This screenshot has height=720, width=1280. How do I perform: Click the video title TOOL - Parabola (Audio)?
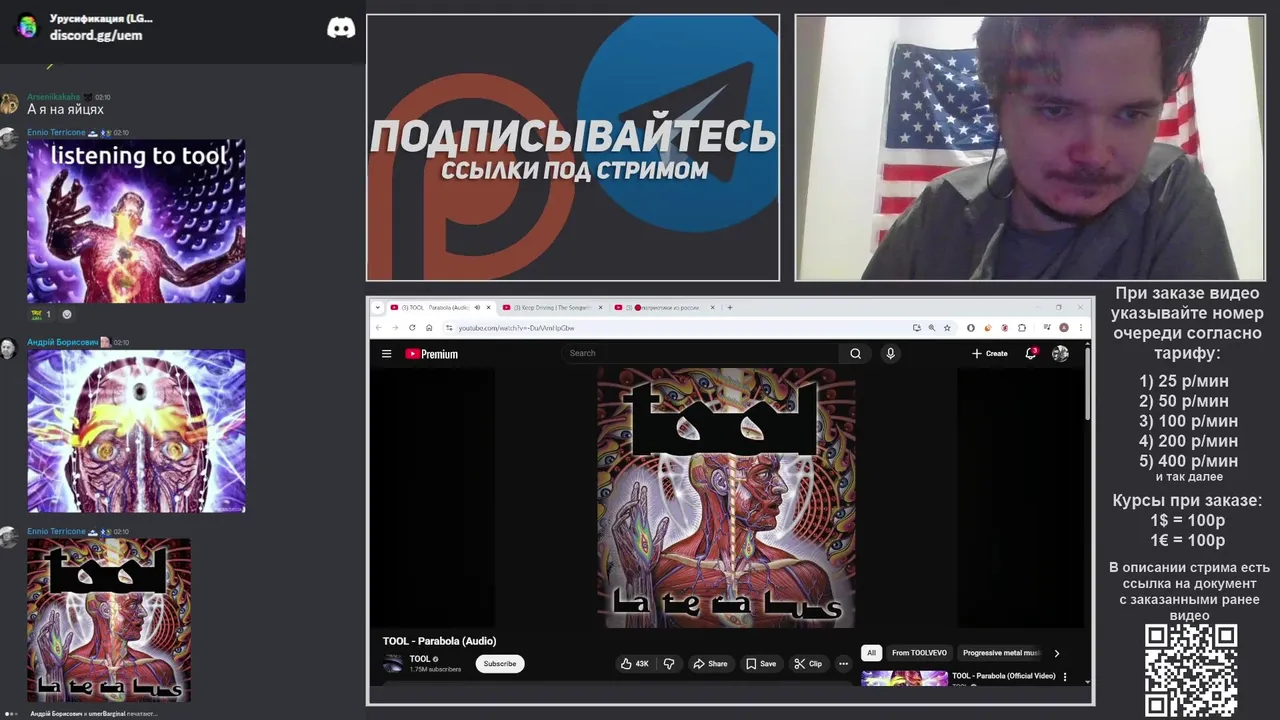click(439, 641)
